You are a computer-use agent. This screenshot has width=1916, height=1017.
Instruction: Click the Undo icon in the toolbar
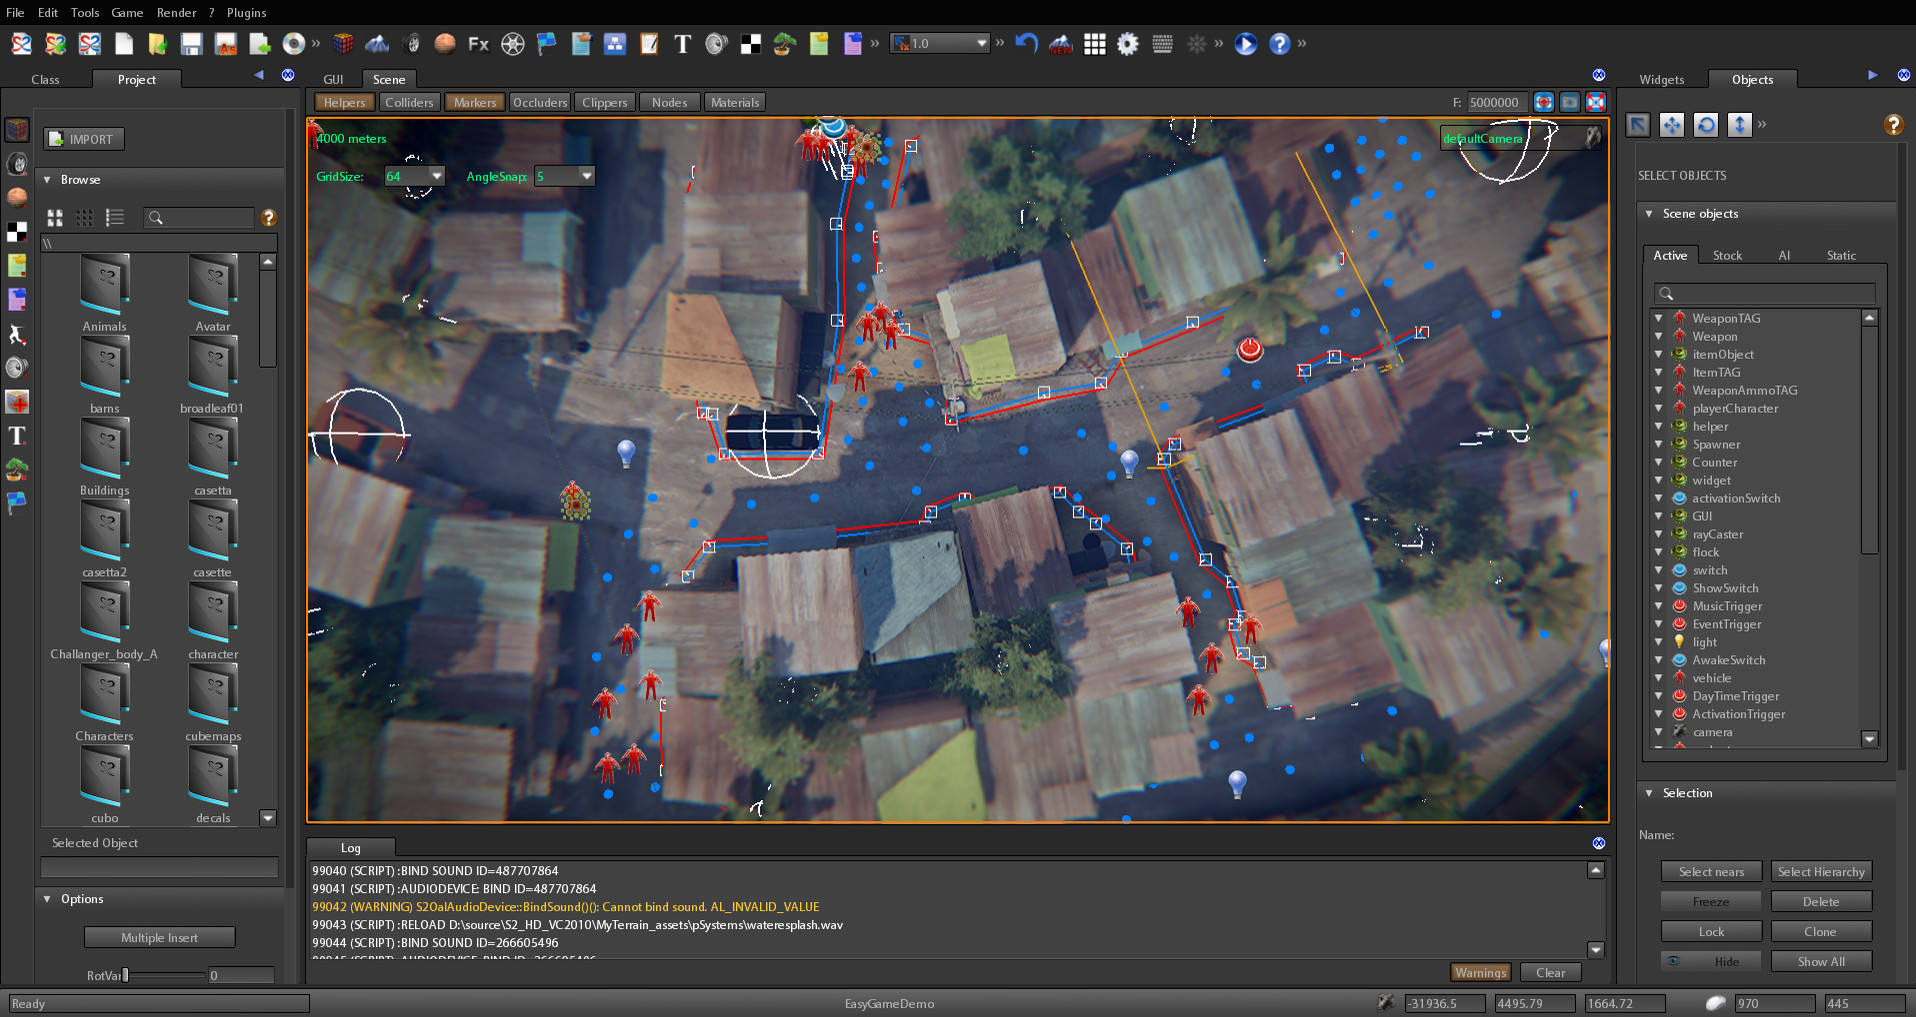[x=1026, y=43]
